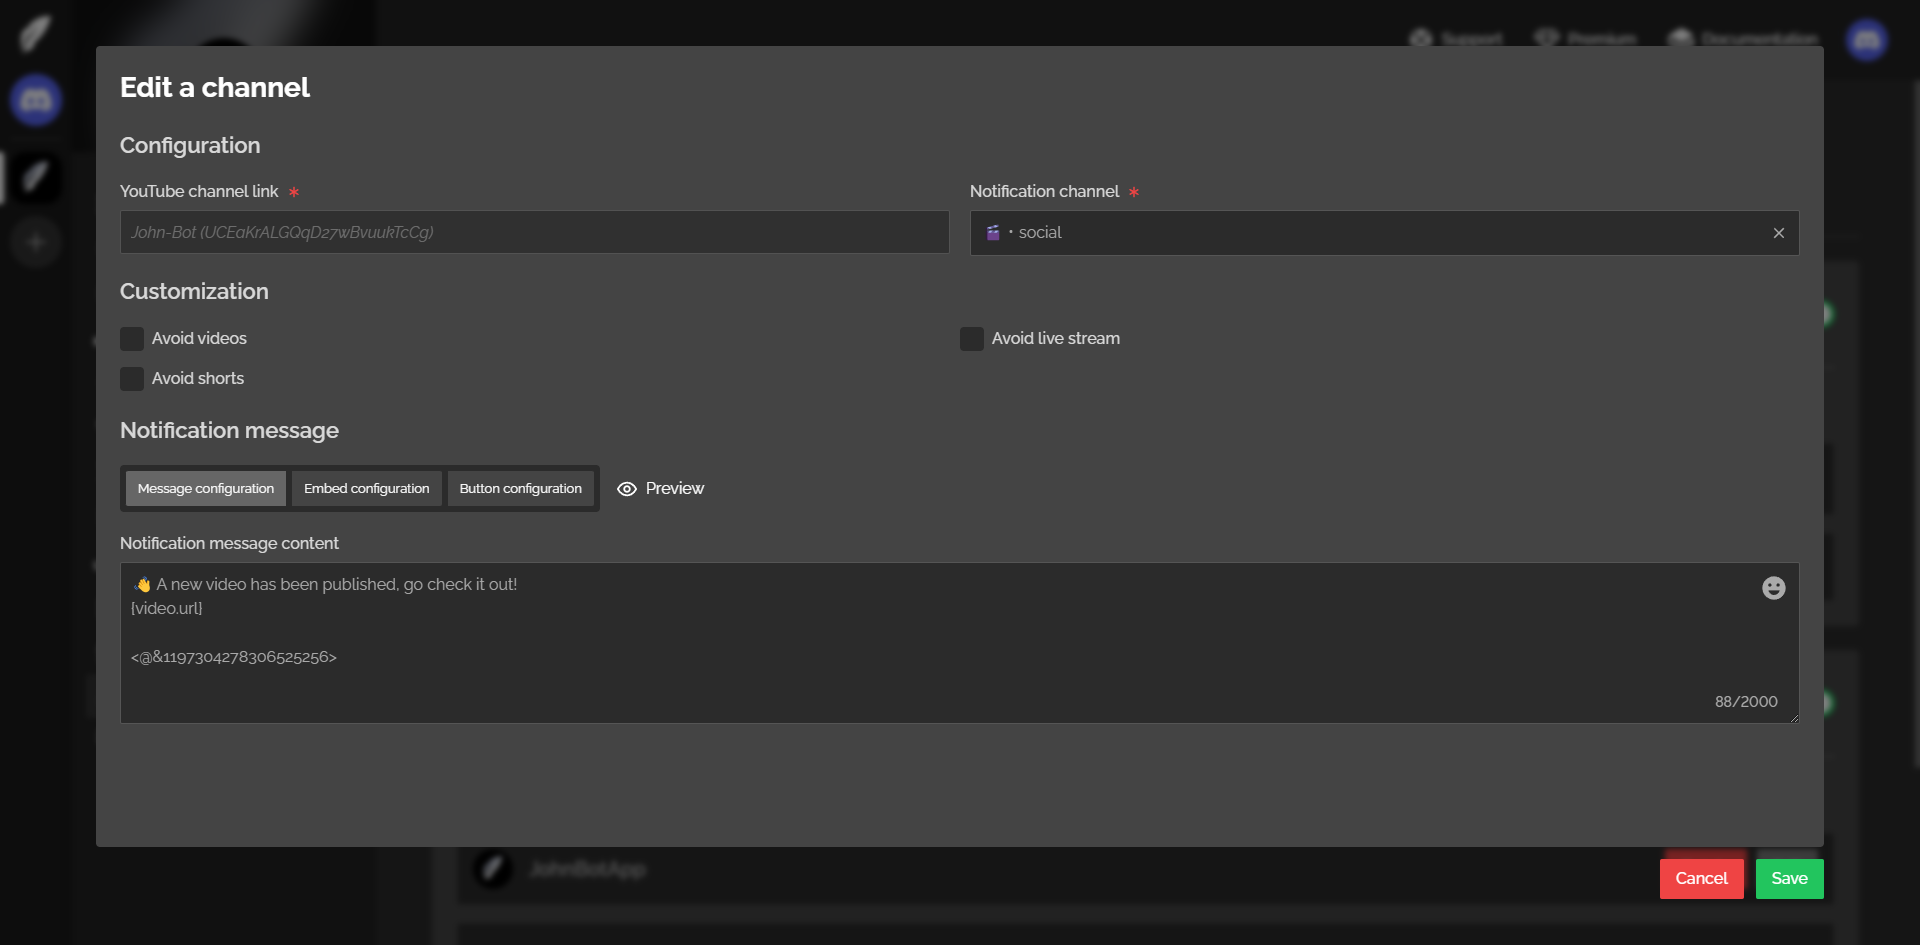Open the Discord avatar in top-right corner
Screen dimensions: 1920x945
(x=1866, y=40)
